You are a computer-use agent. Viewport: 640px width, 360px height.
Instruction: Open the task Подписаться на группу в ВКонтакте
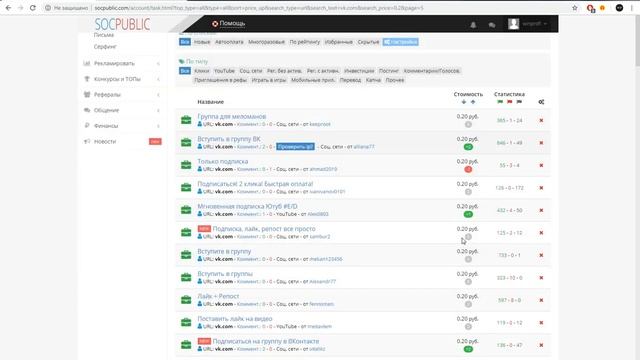(266, 341)
